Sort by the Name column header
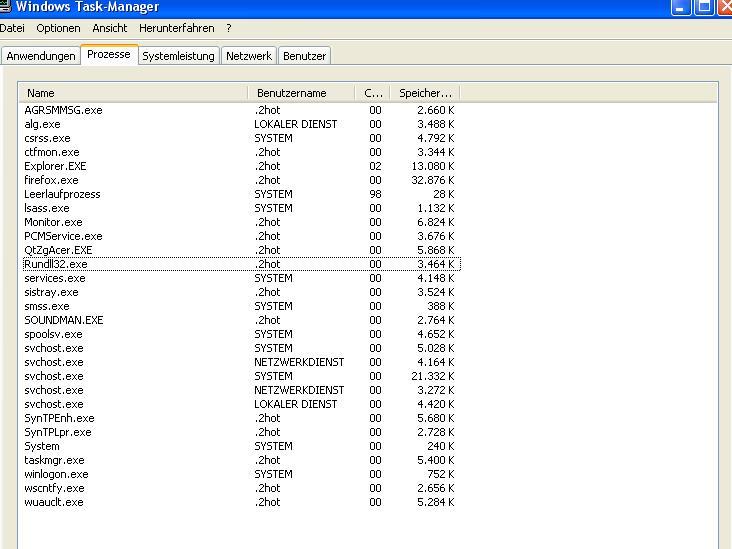Image resolution: width=732 pixels, height=549 pixels. (x=133, y=93)
